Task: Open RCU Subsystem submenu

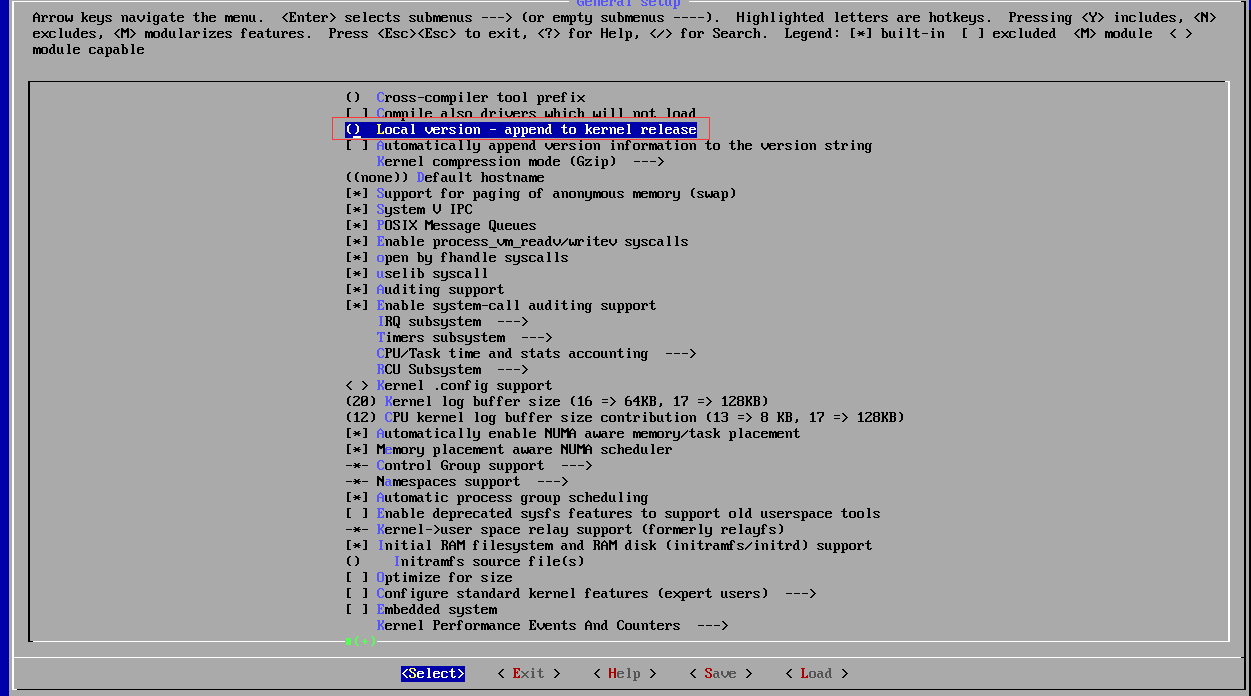Action: (x=452, y=370)
